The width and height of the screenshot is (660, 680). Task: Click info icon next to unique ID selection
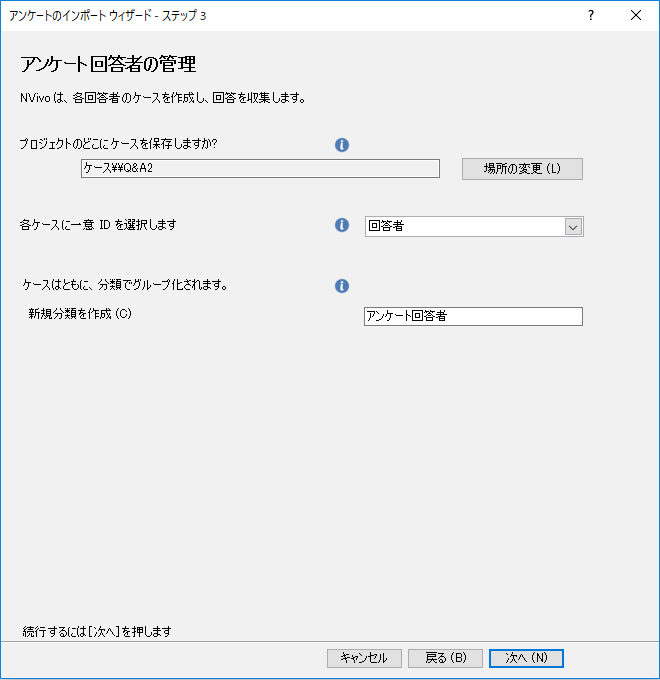pos(342,225)
